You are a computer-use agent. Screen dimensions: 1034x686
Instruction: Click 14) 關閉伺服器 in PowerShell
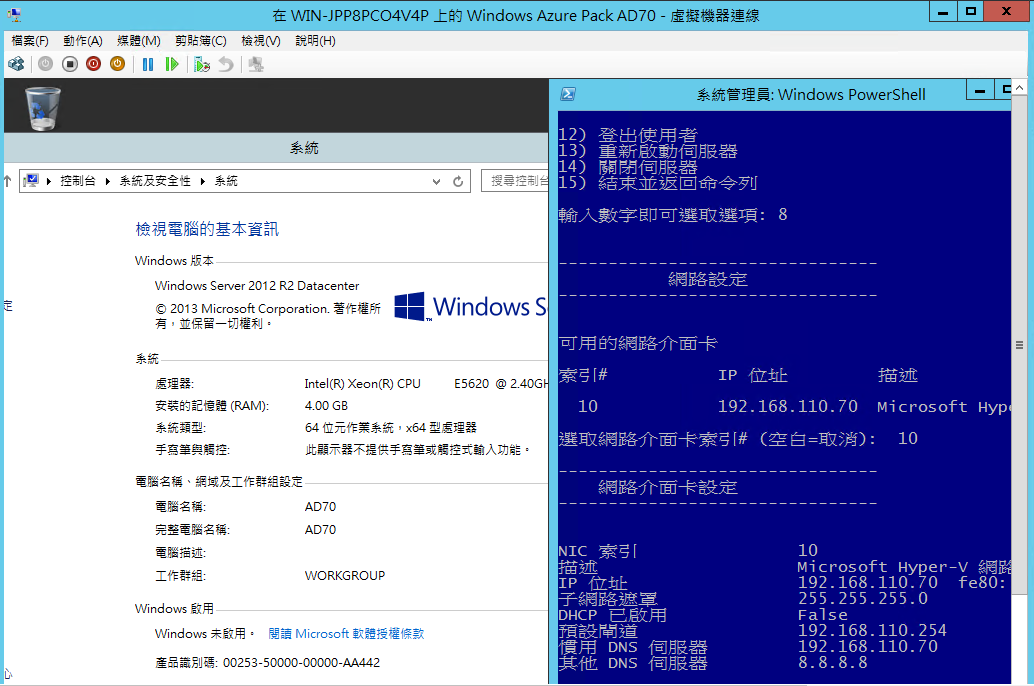[628, 167]
